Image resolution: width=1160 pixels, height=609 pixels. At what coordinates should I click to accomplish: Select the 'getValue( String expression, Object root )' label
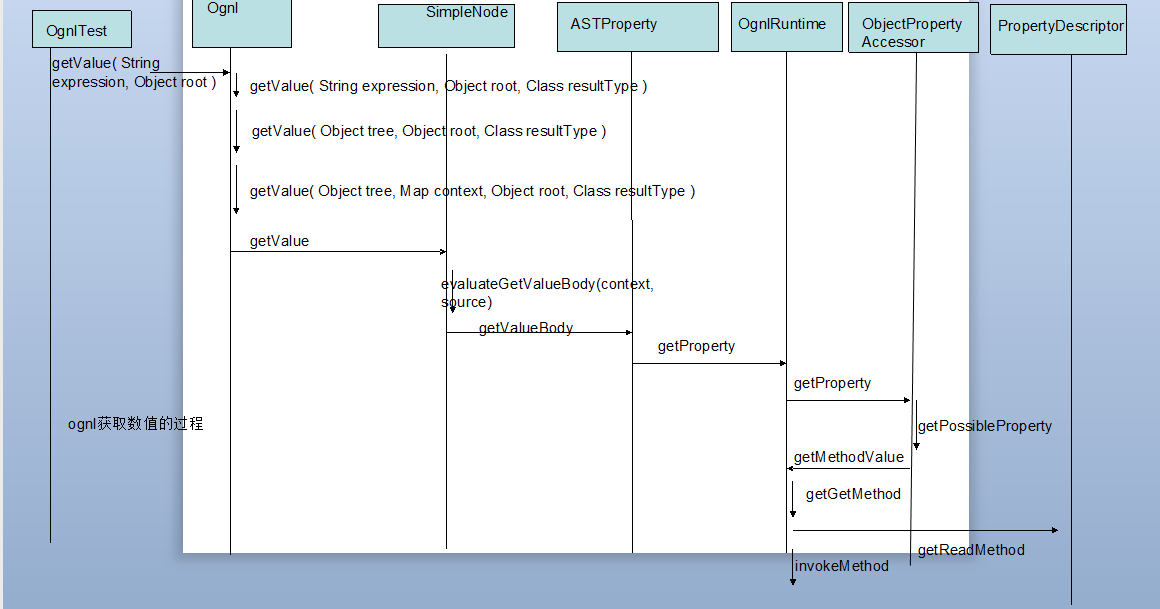pyautogui.click(x=134, y=73)
